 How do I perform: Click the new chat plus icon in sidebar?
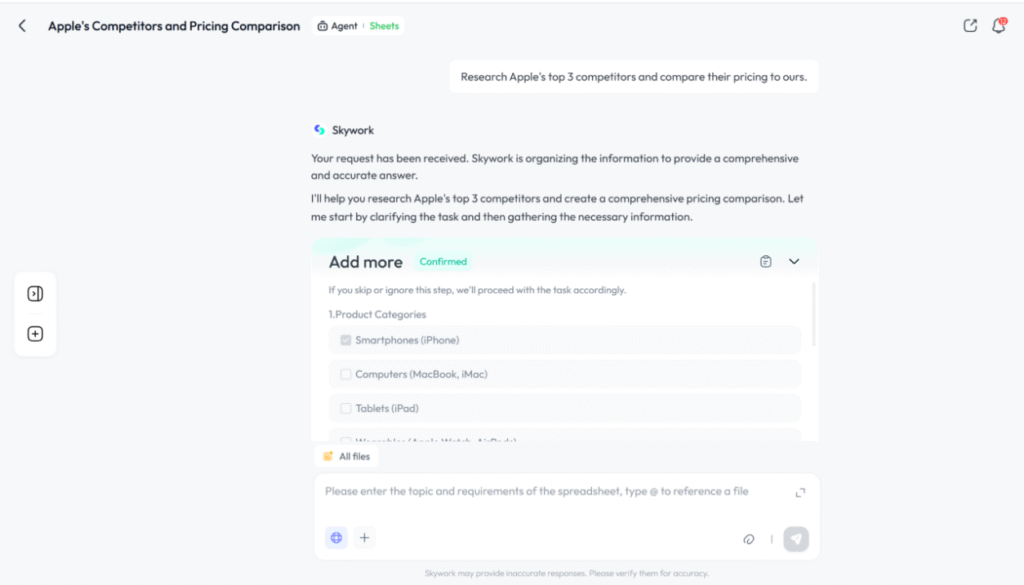point(35,334)
